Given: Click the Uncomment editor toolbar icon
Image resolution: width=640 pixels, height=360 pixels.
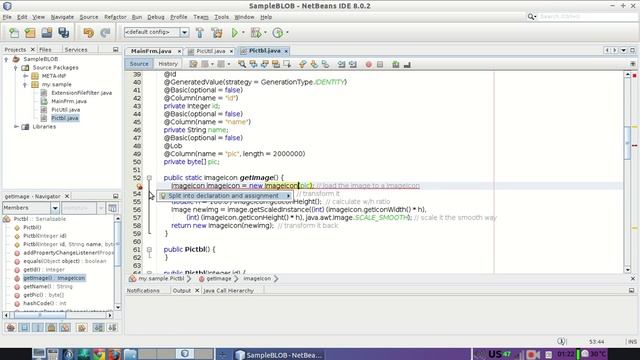Looking at the screenshot, I should click(407, 64).
